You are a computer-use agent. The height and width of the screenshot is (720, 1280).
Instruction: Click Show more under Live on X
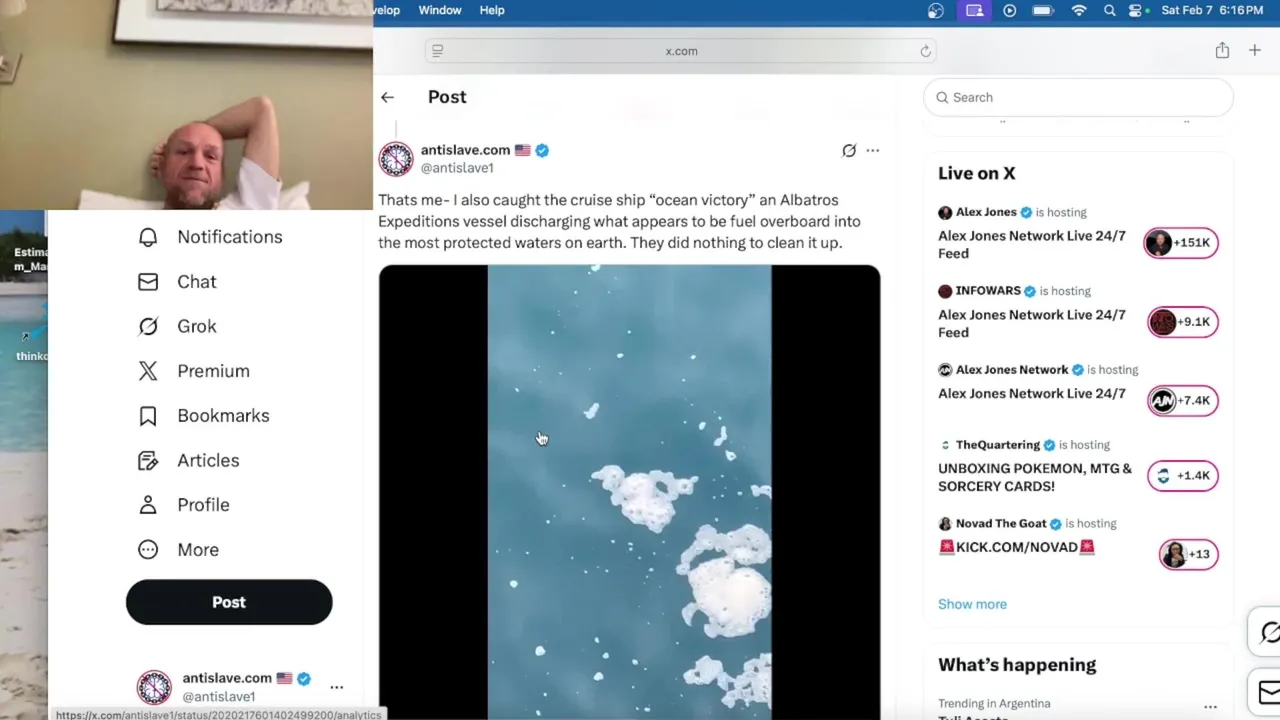tap(972, 604)
